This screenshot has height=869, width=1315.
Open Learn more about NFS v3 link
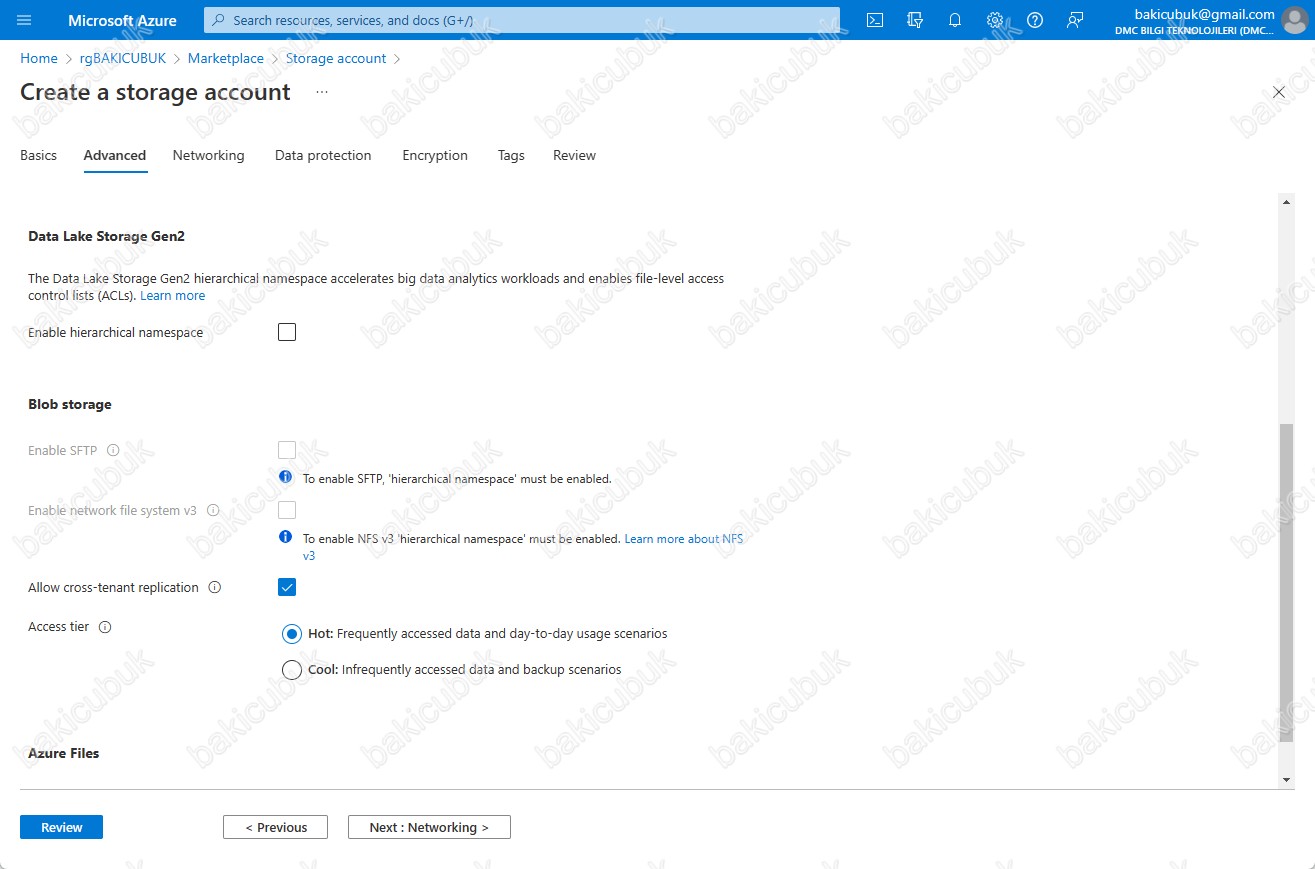[x=684, y=539]
